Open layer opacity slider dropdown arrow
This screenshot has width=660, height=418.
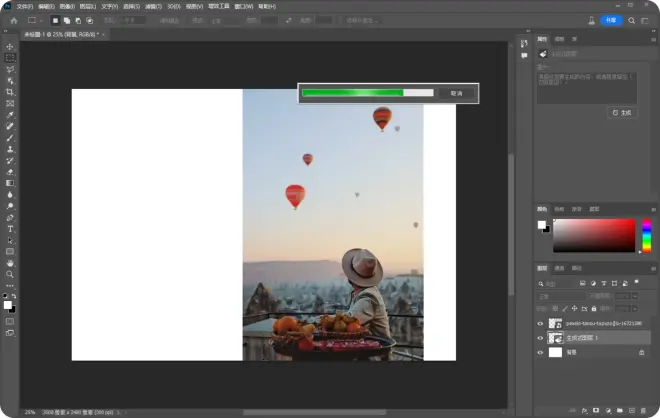[x=635, y=296]
